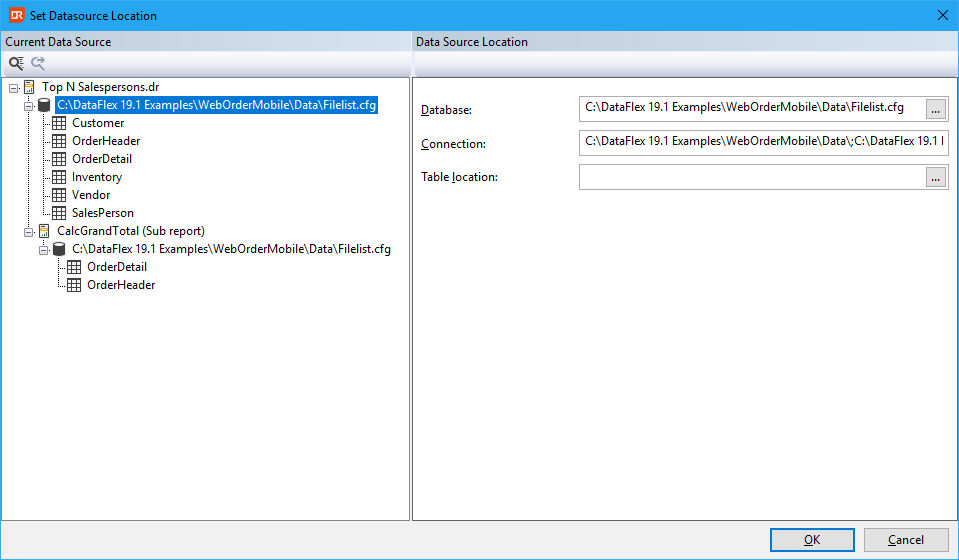This screenshot has width=959, height=560.
Task: Collapse the Filelist.cfg node under CalcGrandTotal
Action: coord(43,250)
